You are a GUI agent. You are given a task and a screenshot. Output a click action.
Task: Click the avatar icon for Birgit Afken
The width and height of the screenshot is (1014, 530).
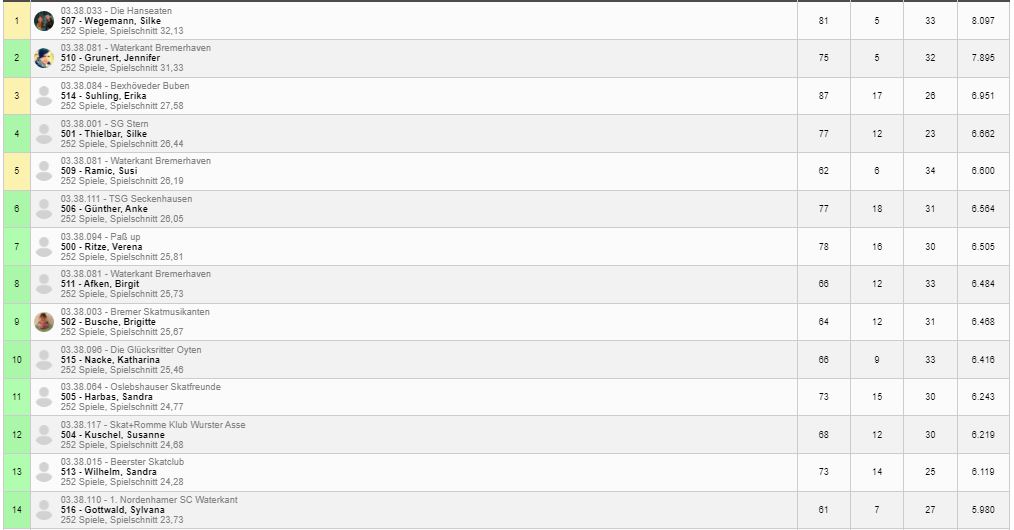(44, 284)
